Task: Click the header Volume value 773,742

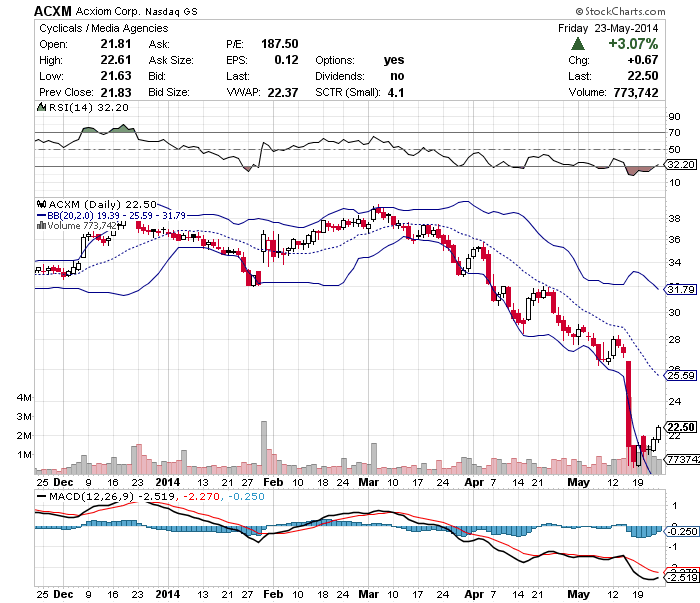Action: click(x=636, y=92)
